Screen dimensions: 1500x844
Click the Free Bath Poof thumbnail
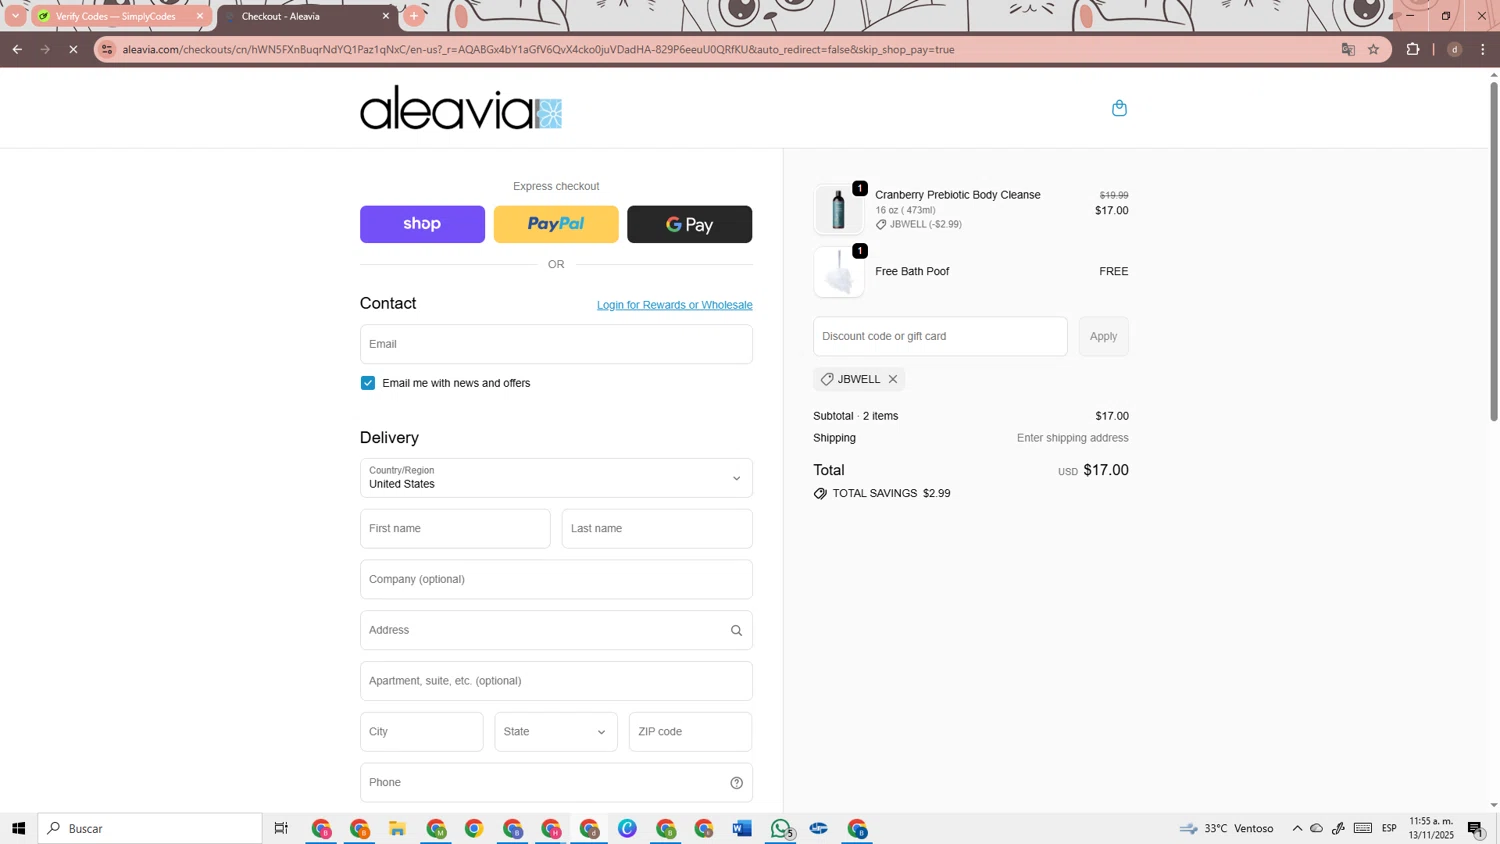tap(839, 272)
